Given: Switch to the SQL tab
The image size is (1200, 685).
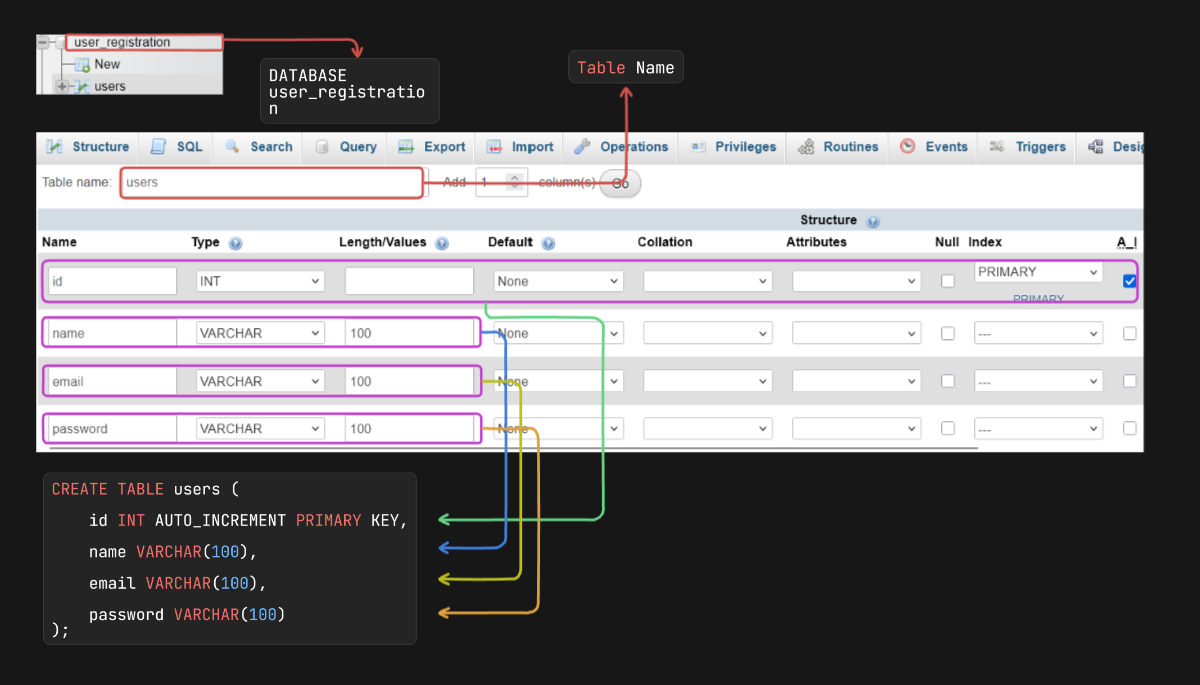Looking at the screenshot, I should pos(176,147).
